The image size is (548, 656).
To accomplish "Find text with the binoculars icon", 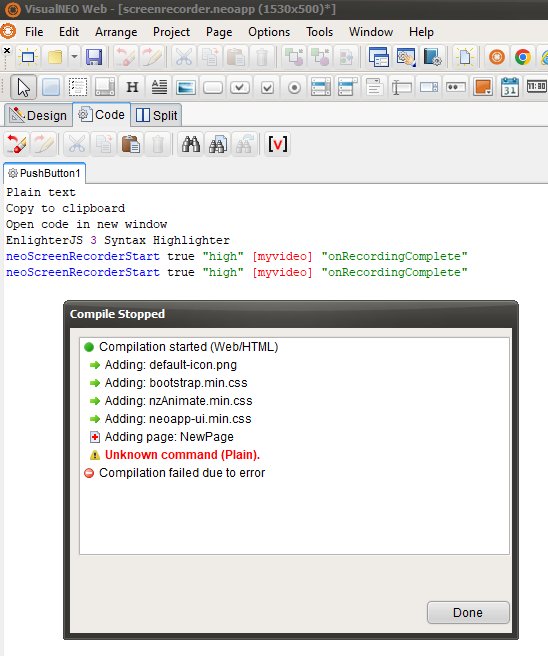I will coord(191,144).
